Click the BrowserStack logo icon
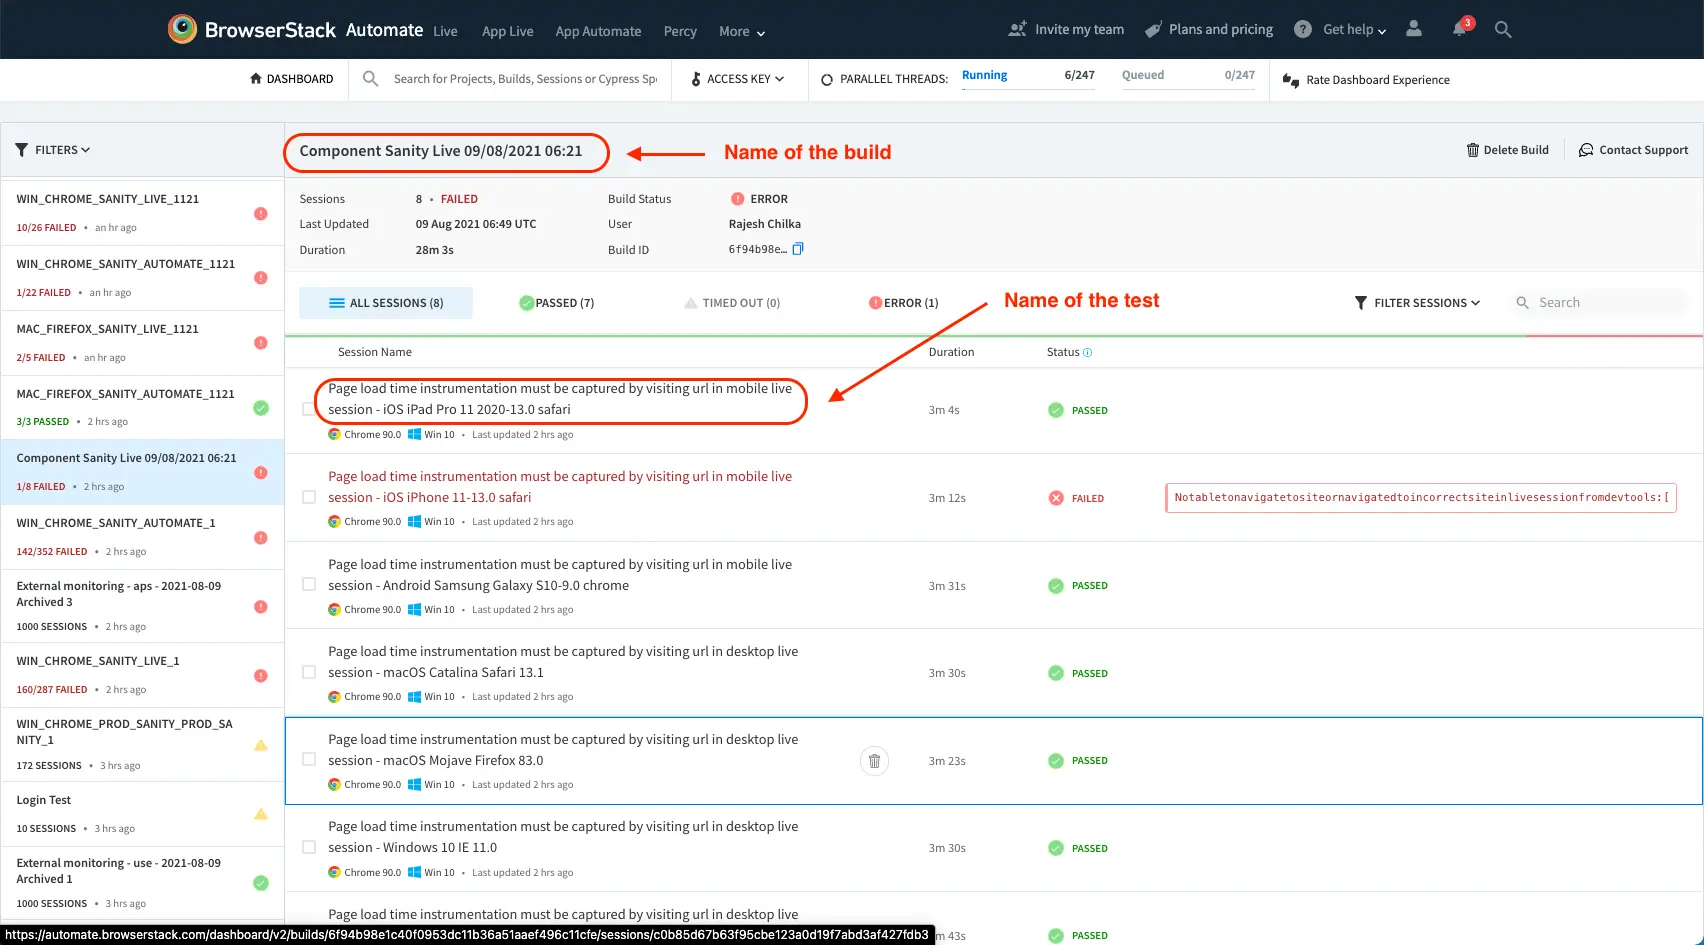 click(x=182, y=29)
